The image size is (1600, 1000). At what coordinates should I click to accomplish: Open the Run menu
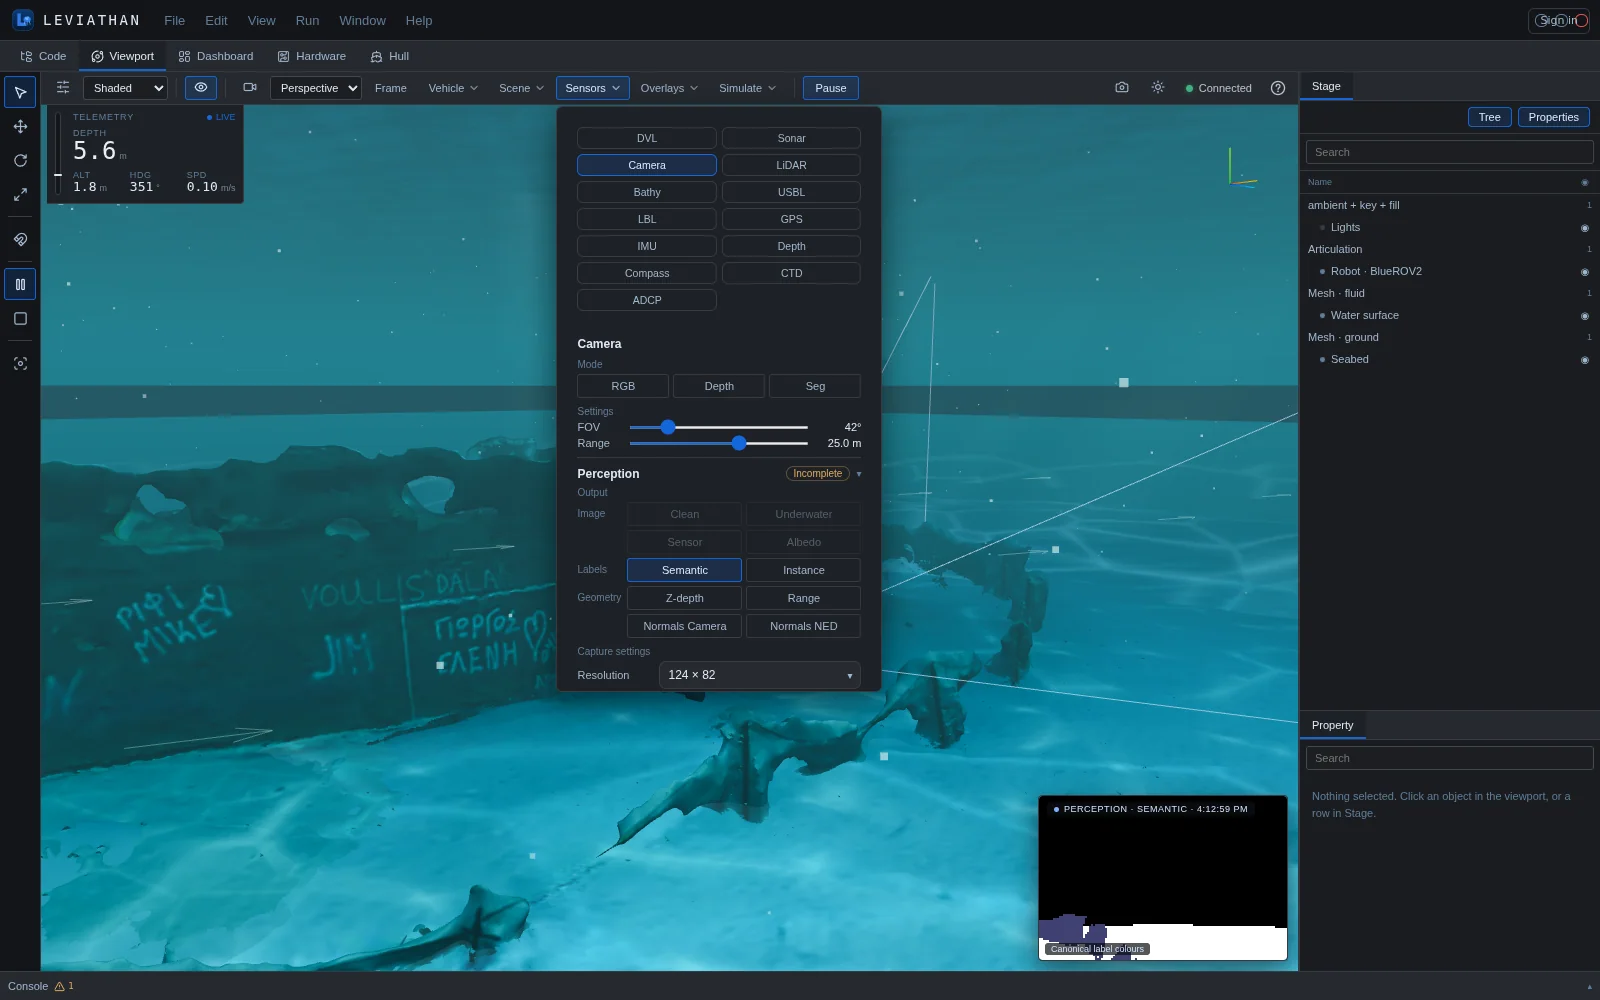pos(307,20)
